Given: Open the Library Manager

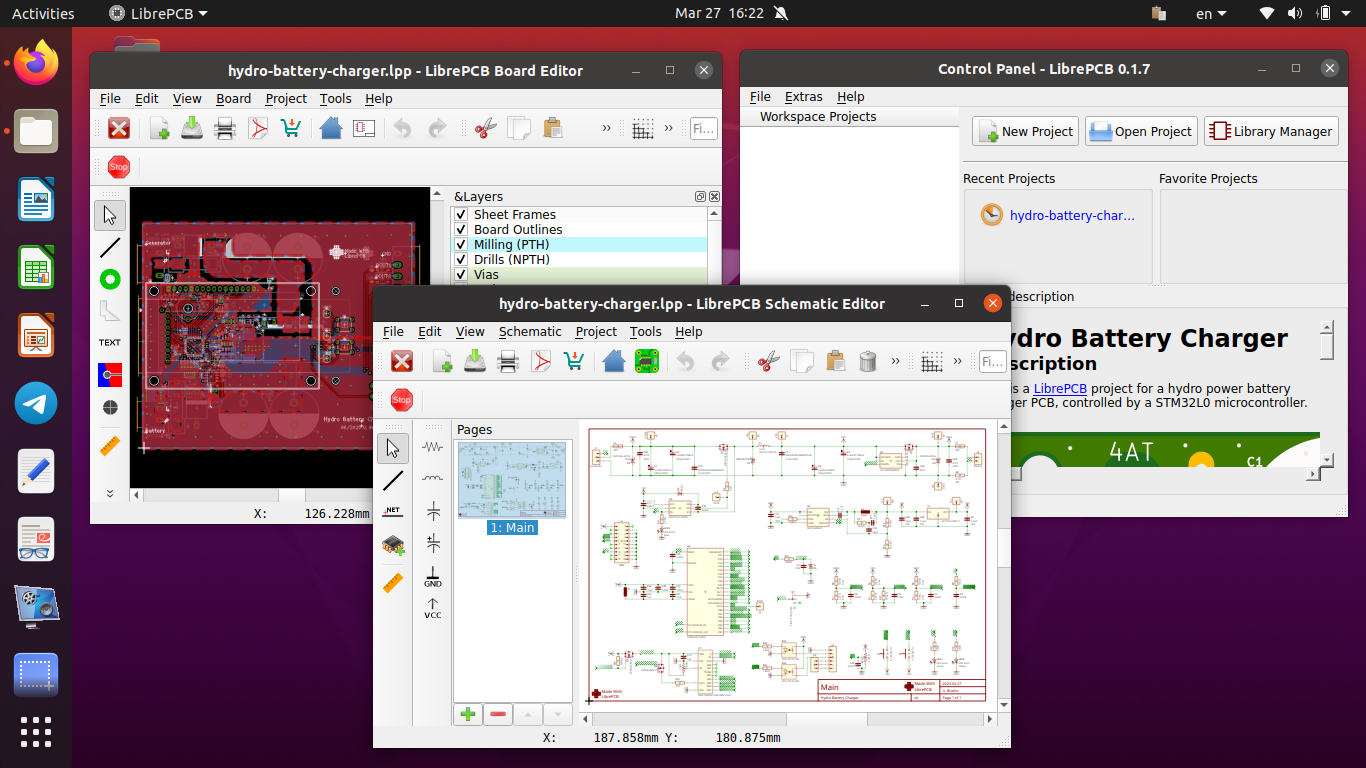Looking at the screenshot, I should [1271, 131].
